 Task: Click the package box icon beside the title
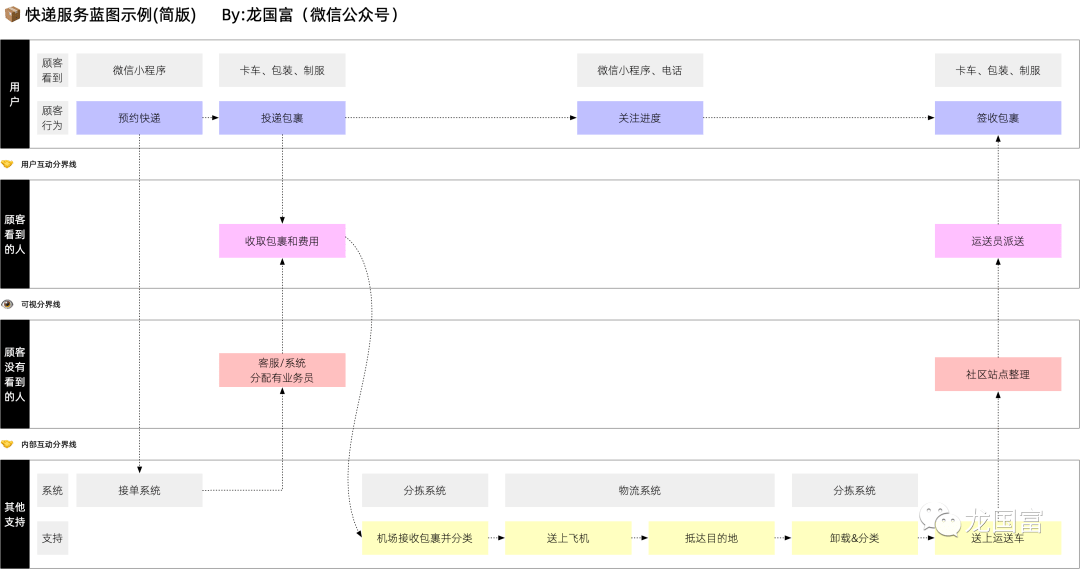pyautogui.click(x=11, y=15)
